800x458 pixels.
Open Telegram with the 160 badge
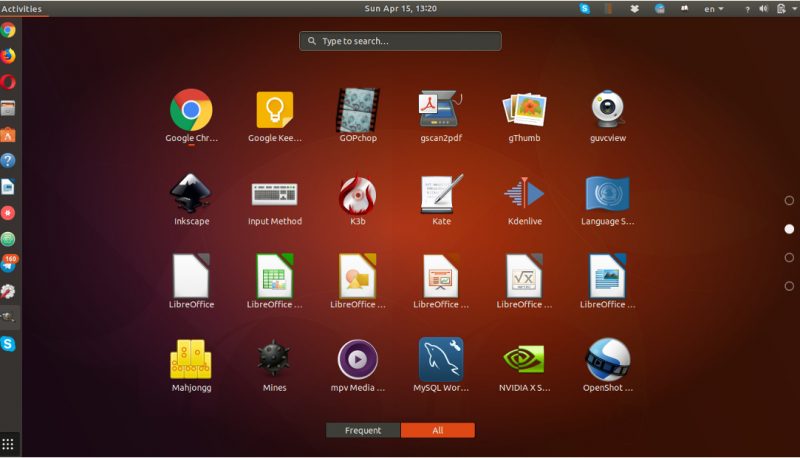click(9, 264)
